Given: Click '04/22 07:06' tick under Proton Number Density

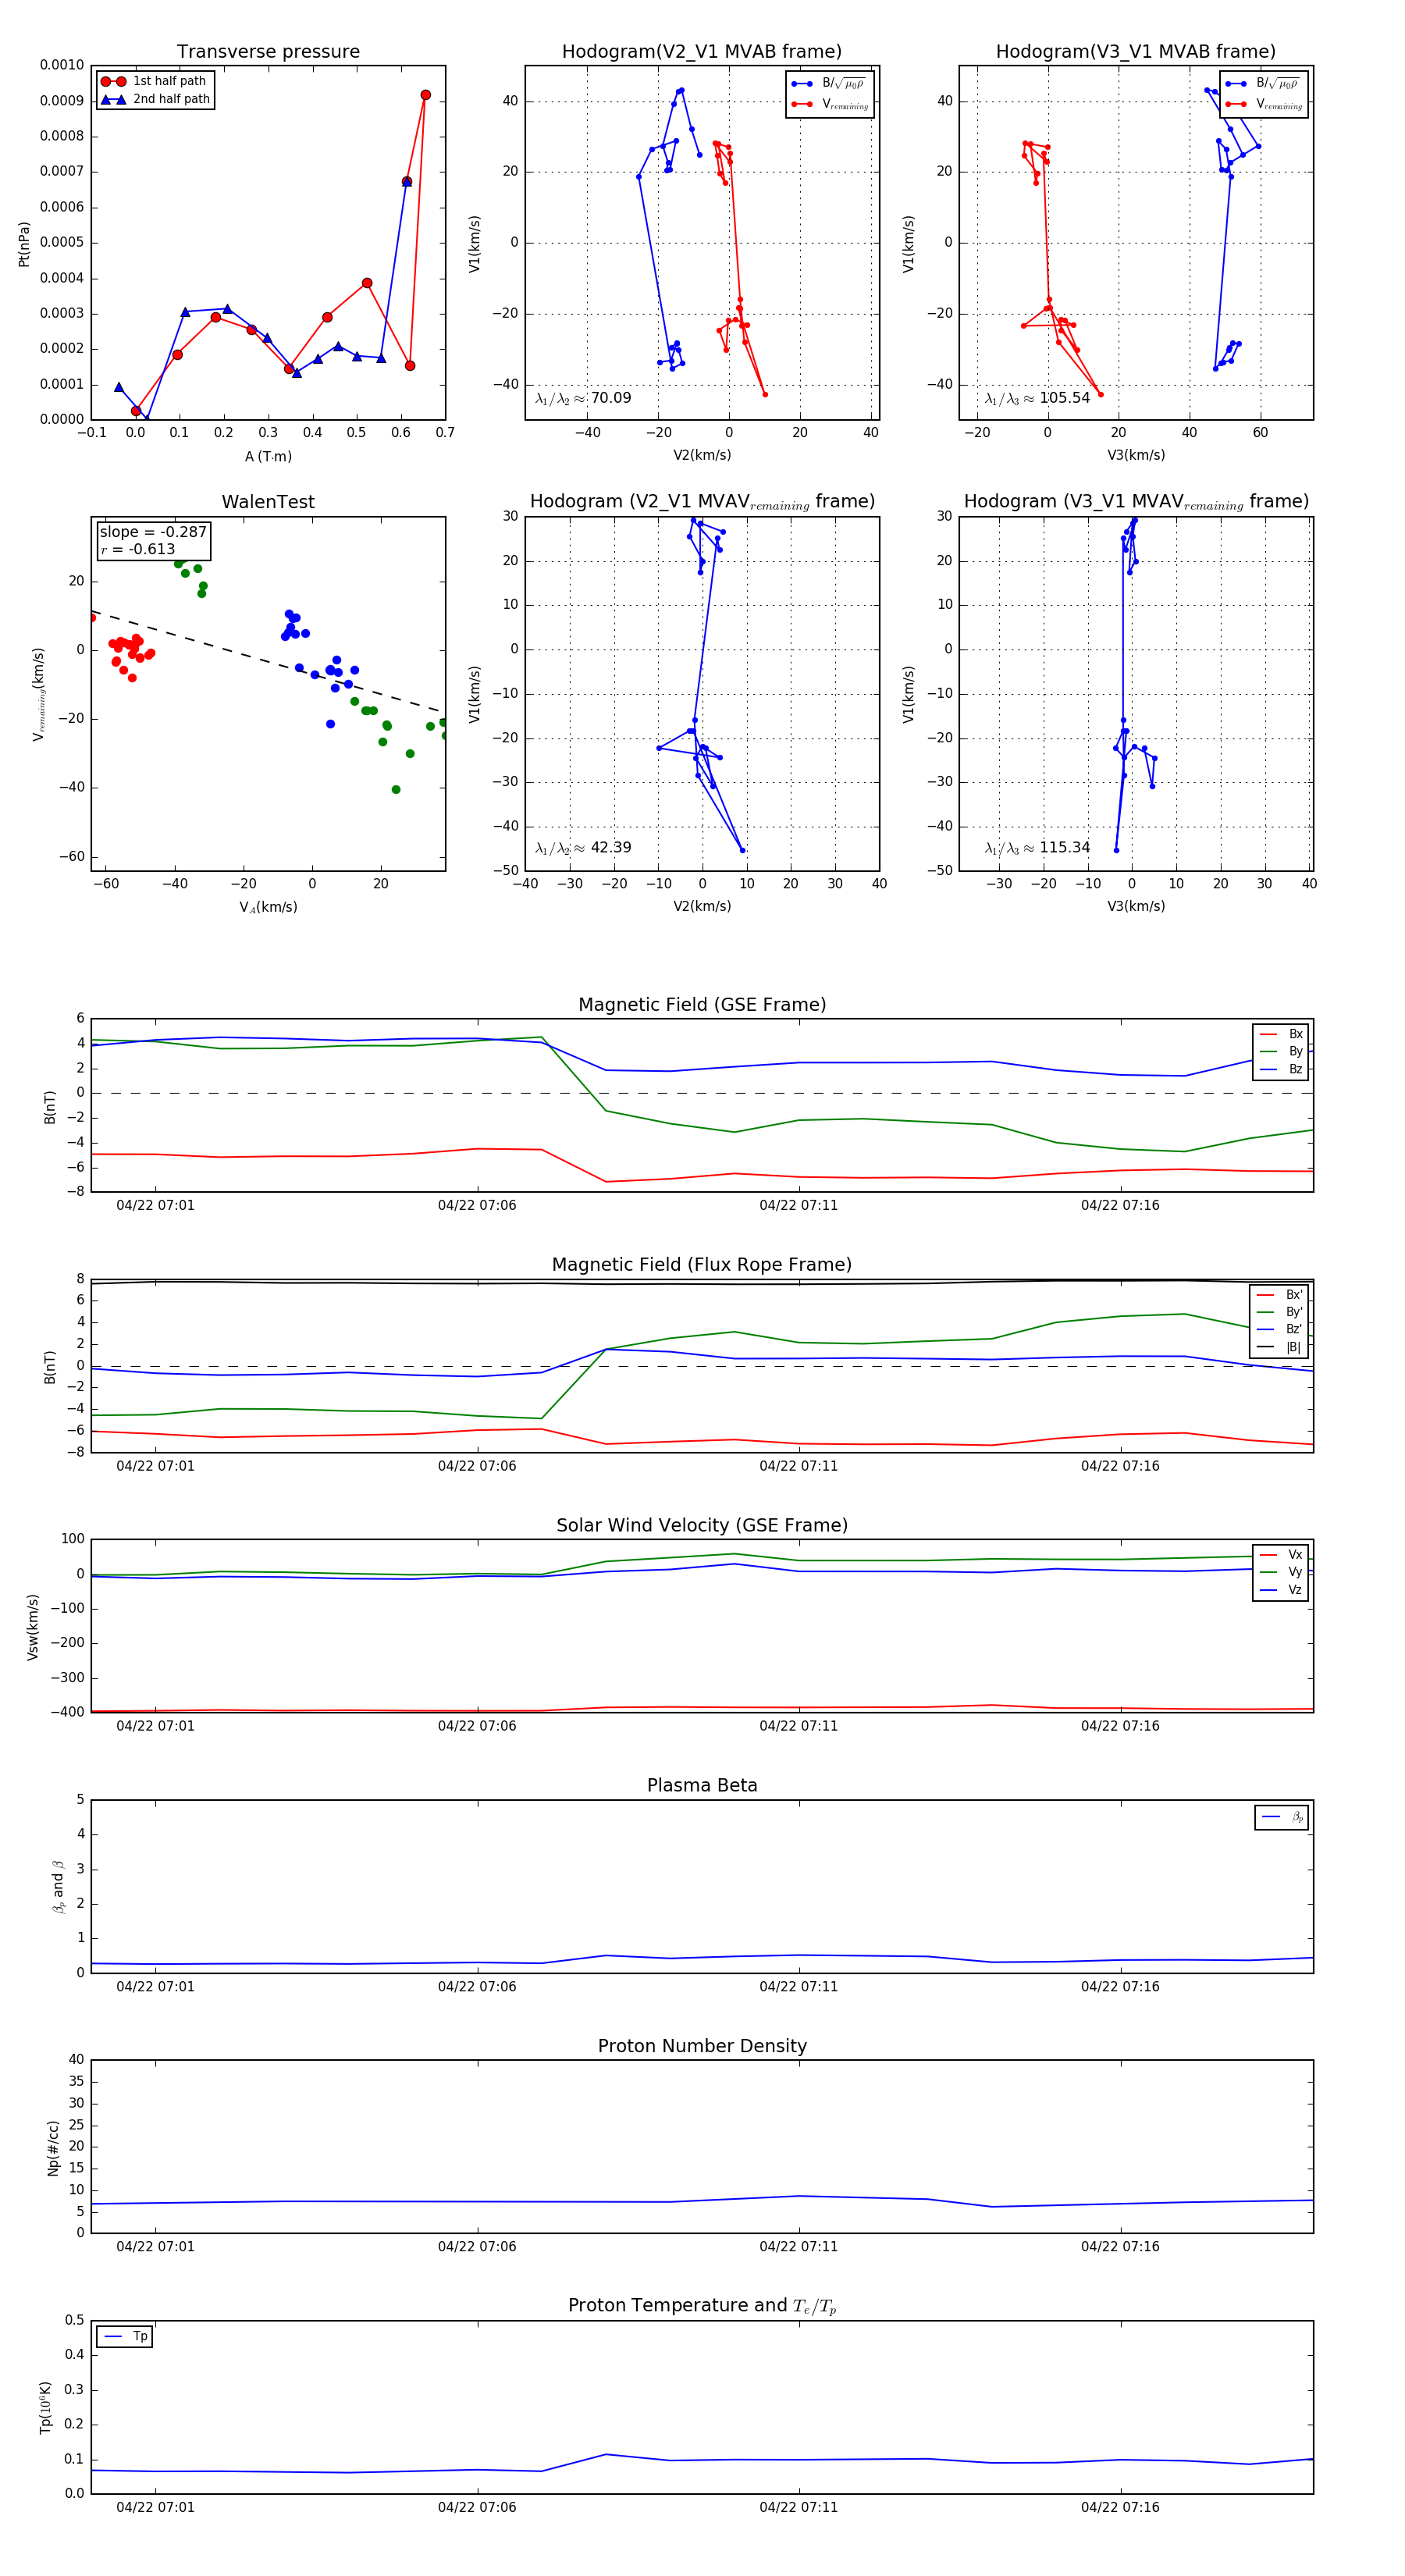Looking at the screenshot, I should pos(477,2247).
